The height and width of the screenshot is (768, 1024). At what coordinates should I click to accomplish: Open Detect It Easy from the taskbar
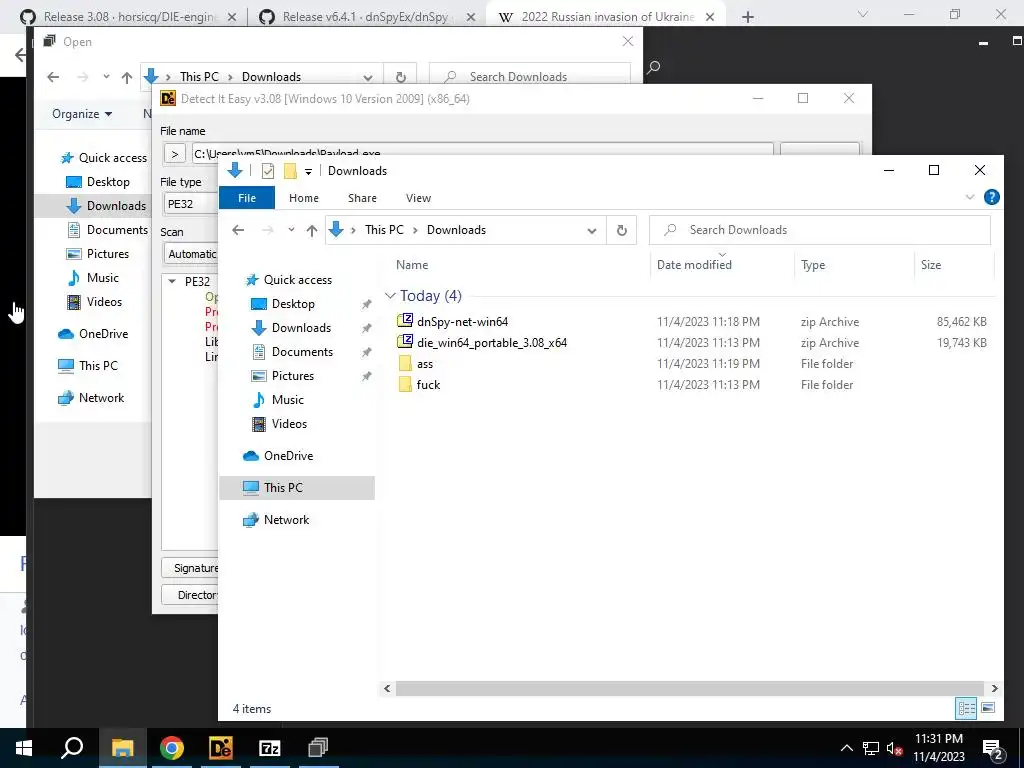pyautogui.click(x=220, y=748)
